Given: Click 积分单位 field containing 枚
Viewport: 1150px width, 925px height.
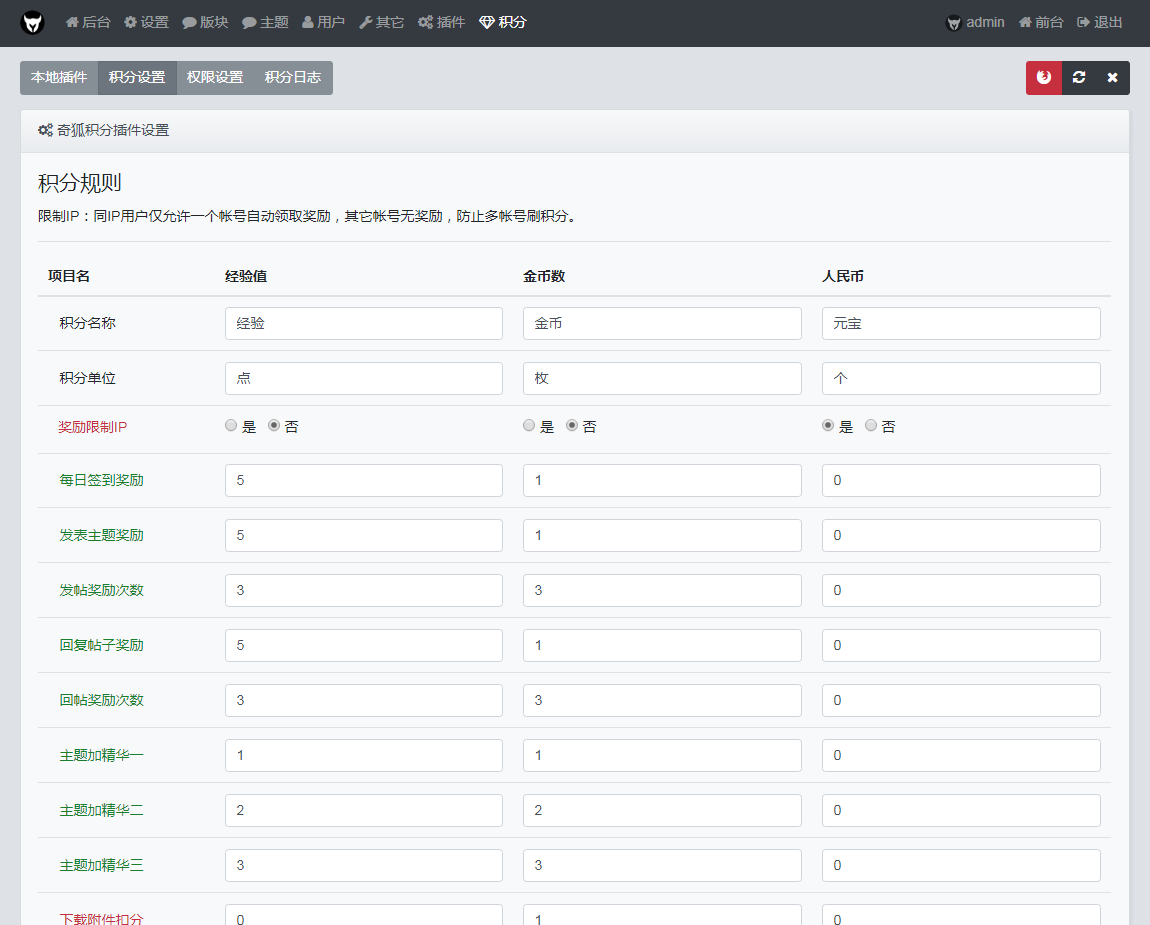Looking at the screenshot, I should [662, 379].
